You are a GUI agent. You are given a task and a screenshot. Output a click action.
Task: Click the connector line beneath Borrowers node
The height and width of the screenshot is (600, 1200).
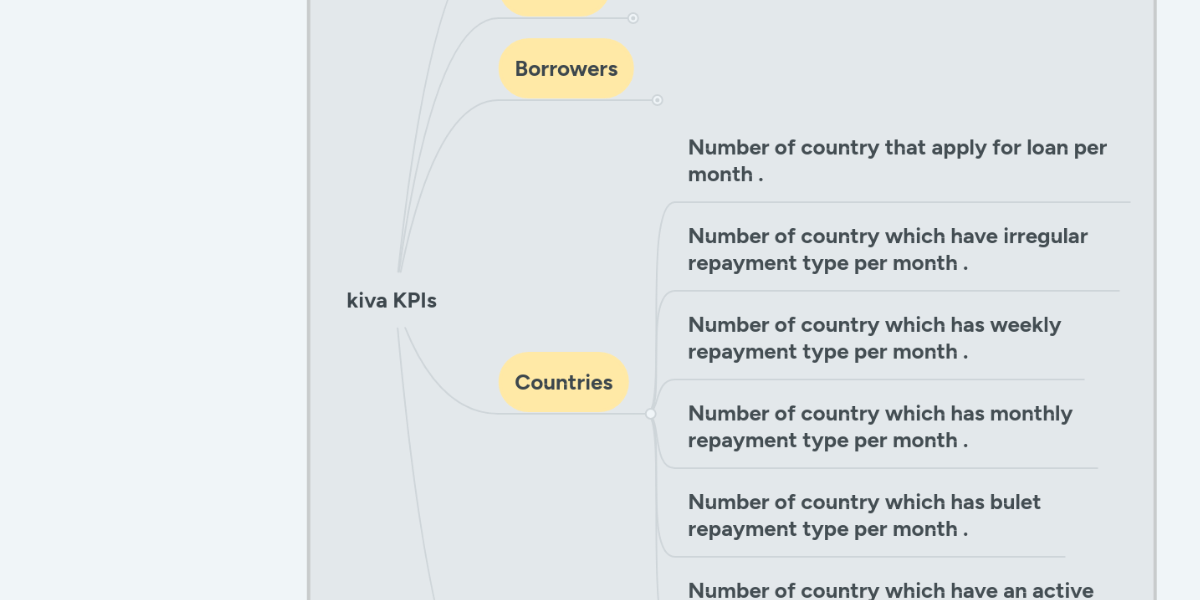tap(570, 100)
